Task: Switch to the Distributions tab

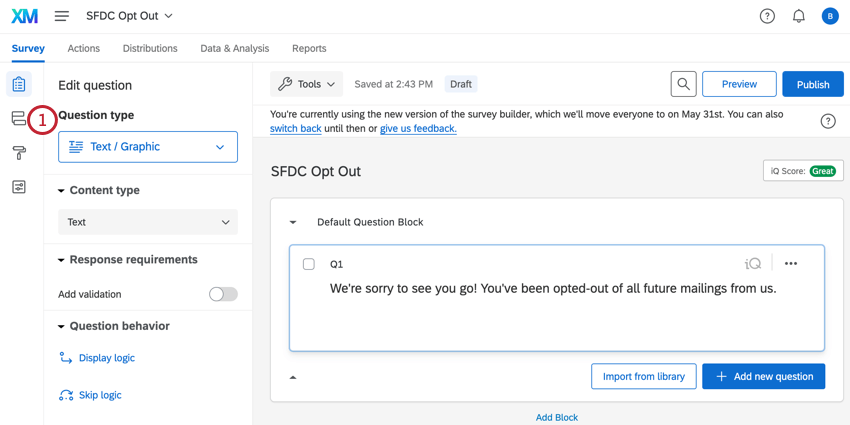Action: pos(150,48)
